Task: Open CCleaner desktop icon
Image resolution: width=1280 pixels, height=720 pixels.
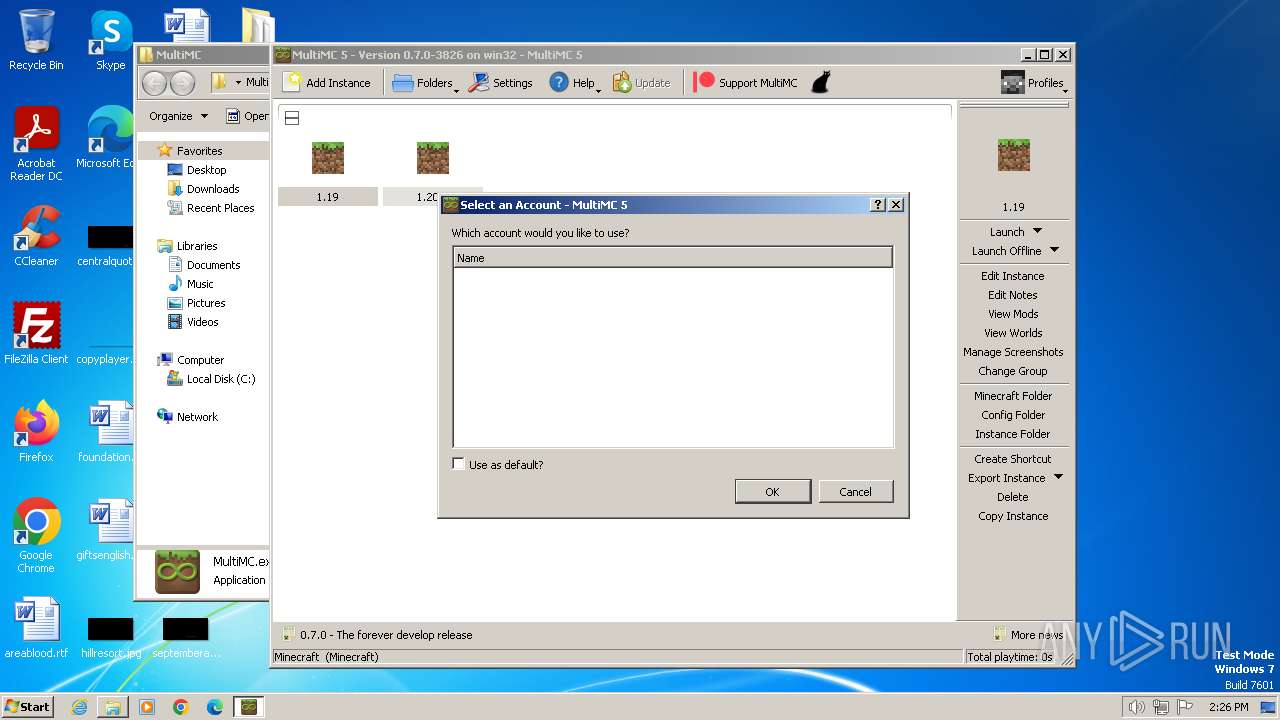Action: click(36, 236)
